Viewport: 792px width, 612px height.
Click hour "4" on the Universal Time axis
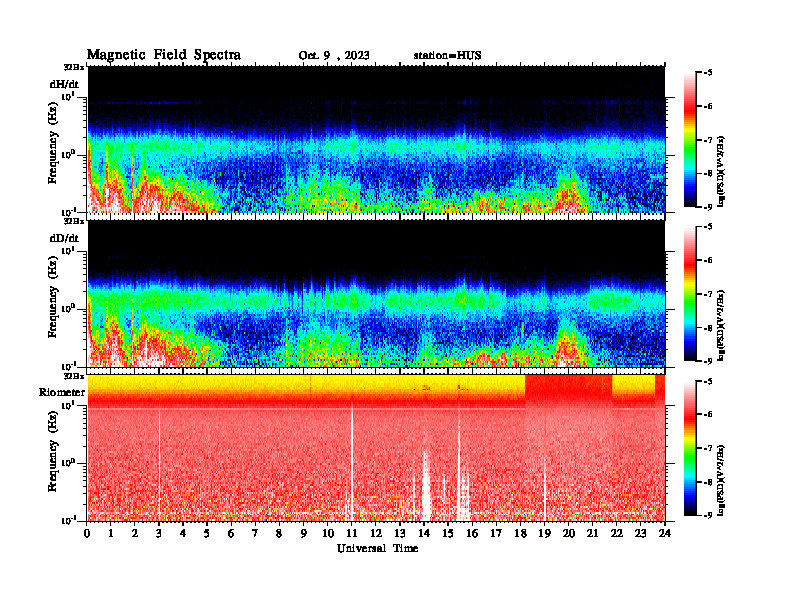click(183, 533)
